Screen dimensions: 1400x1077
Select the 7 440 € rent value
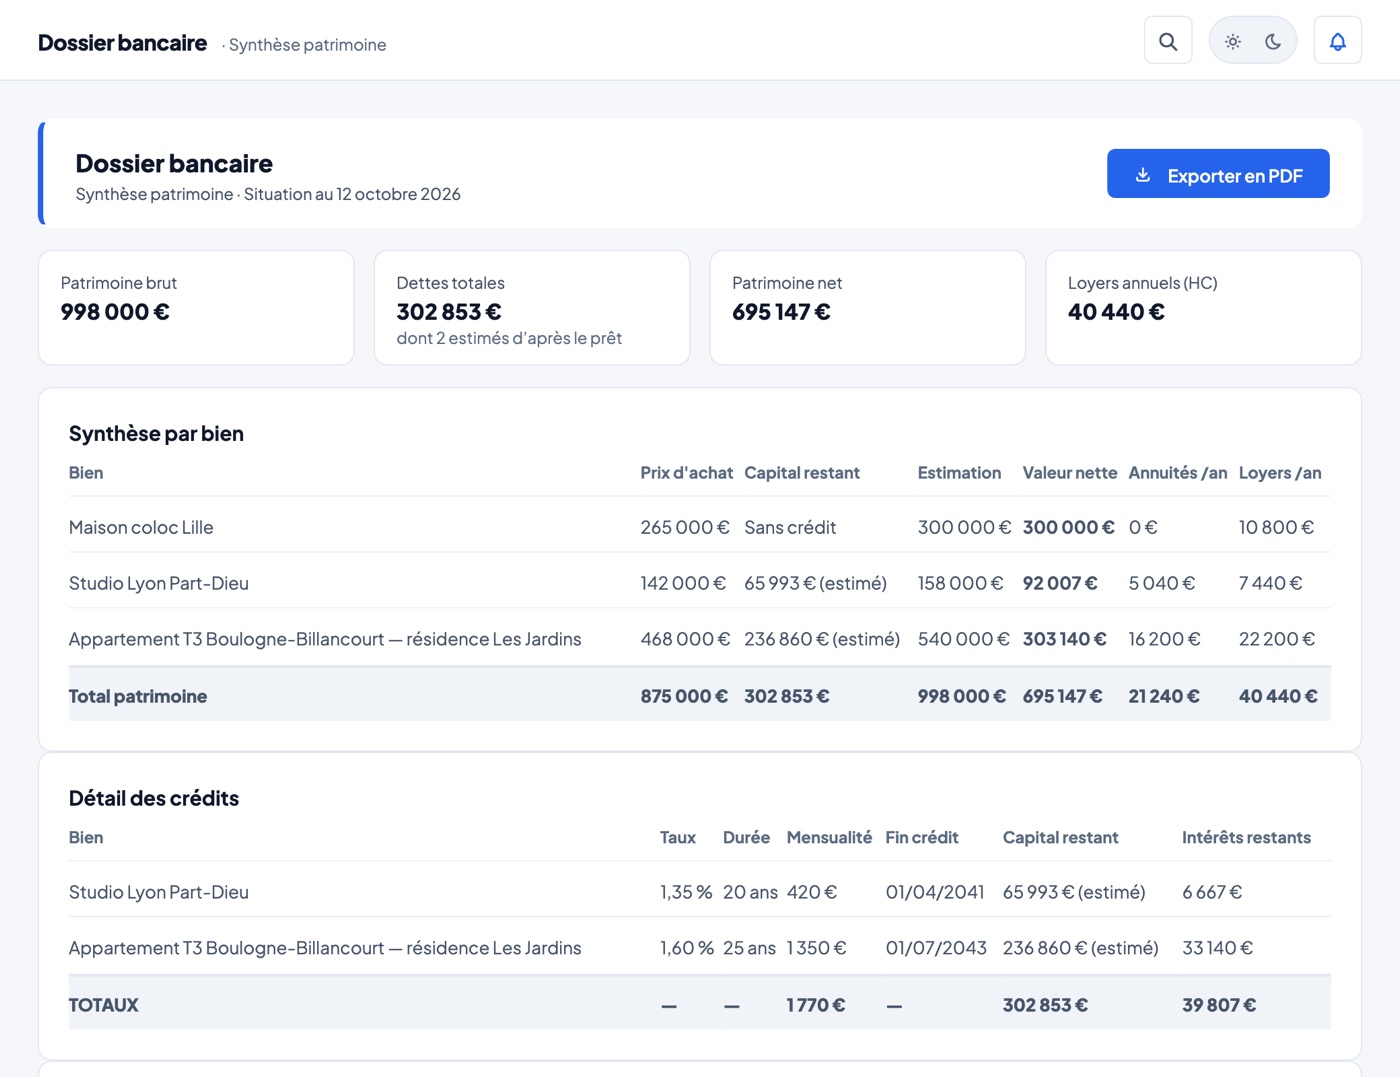[1270, 583]
